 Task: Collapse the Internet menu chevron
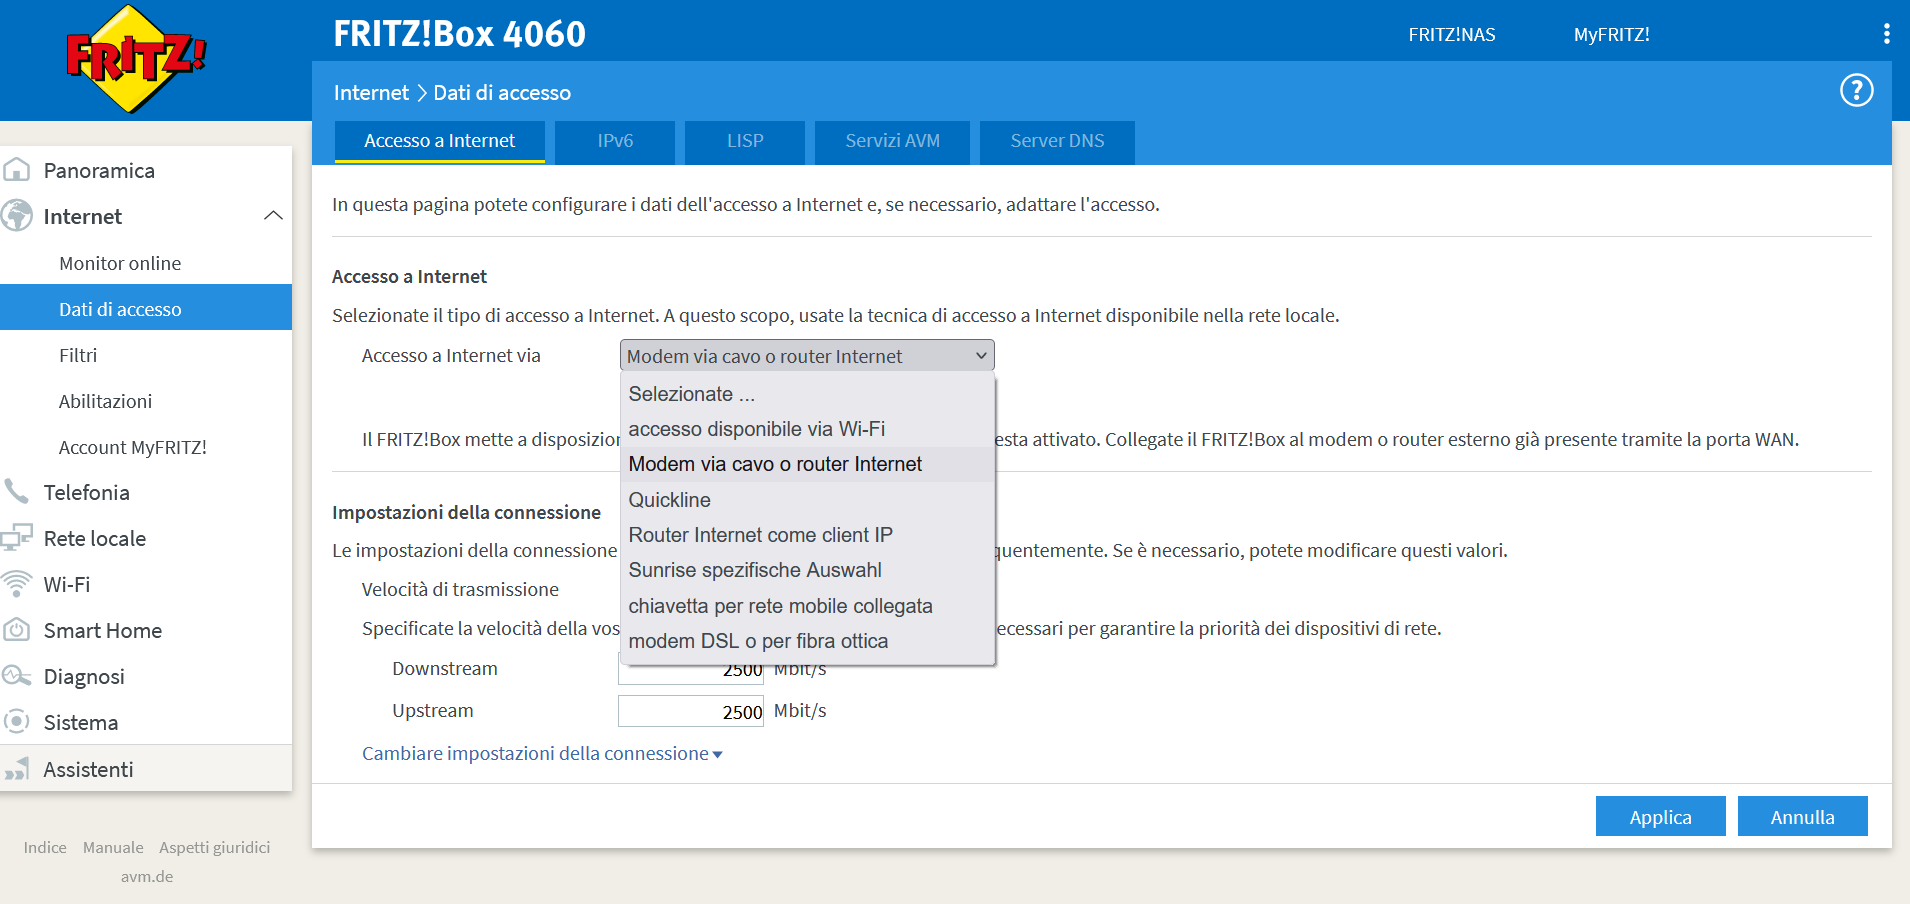pos(273,216)
